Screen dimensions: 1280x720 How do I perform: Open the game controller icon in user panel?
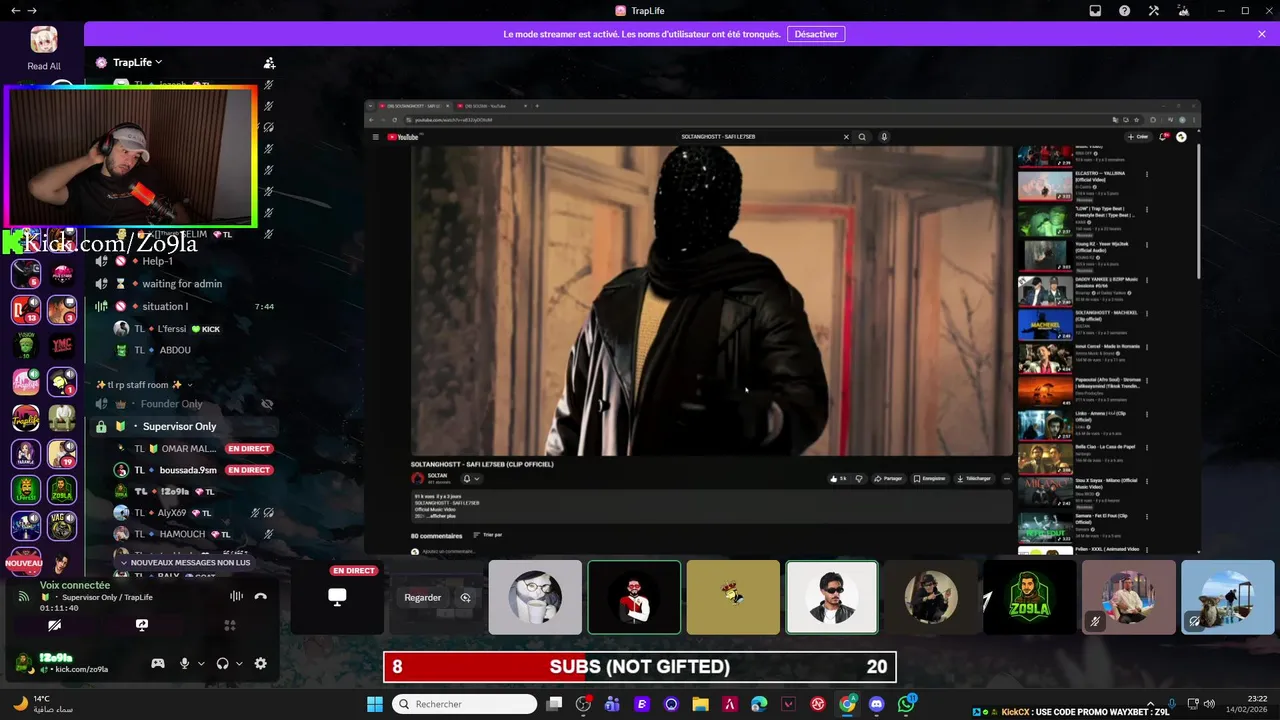pos(158,663)
